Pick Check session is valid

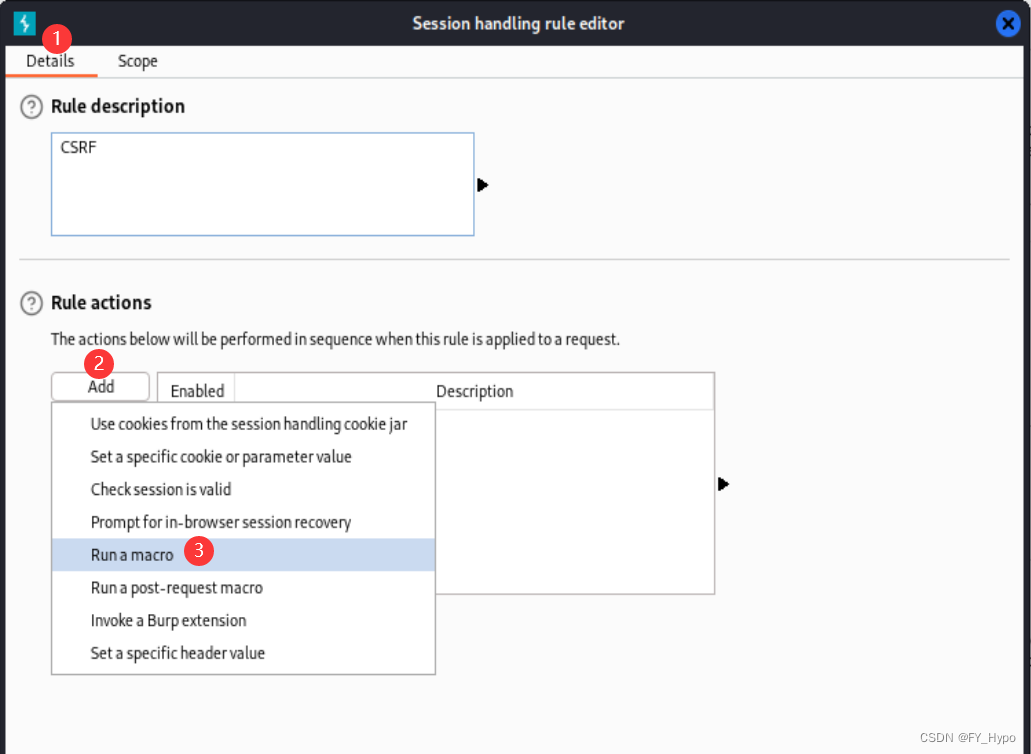(x=243, y=490)
